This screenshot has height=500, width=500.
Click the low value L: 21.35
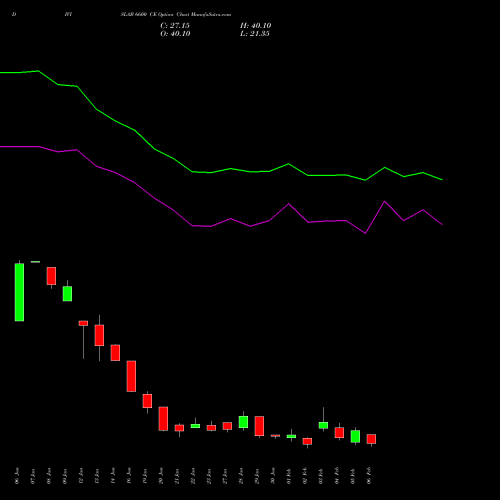click(x=255, y=34)
